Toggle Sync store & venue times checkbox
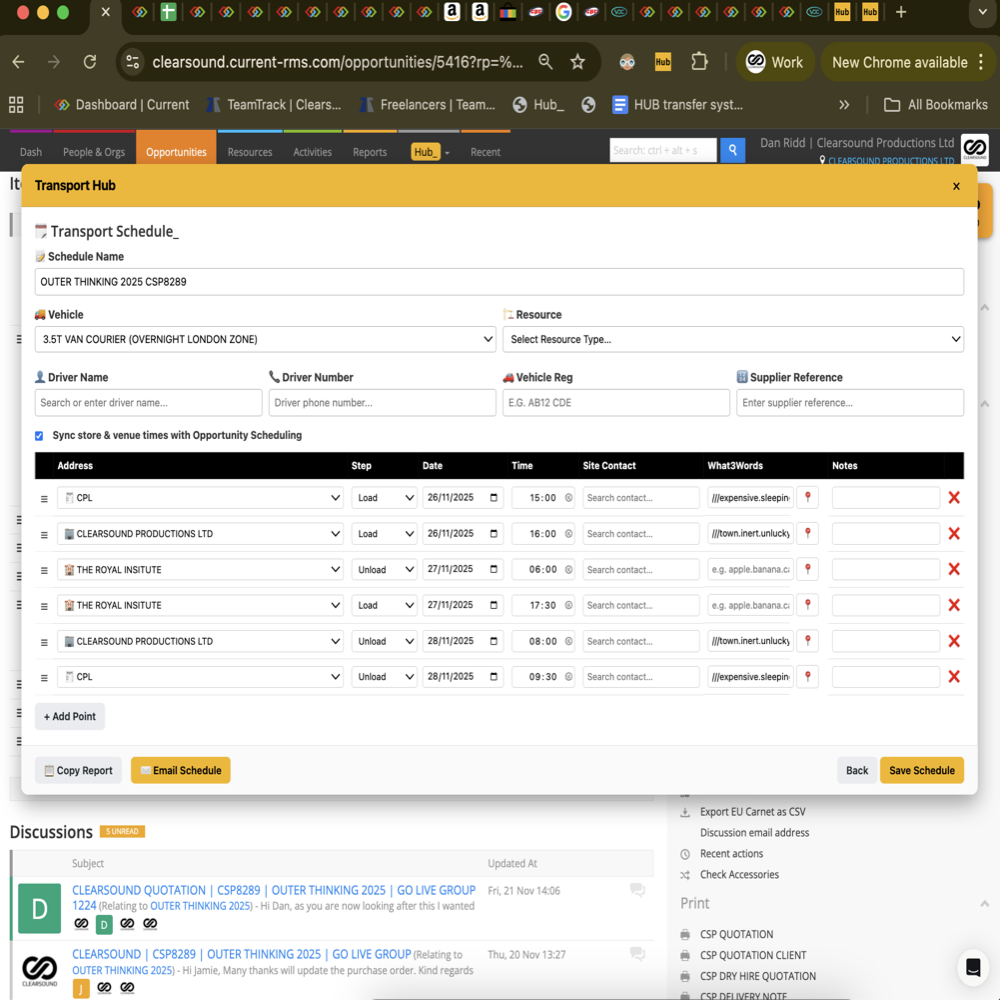 39,436
